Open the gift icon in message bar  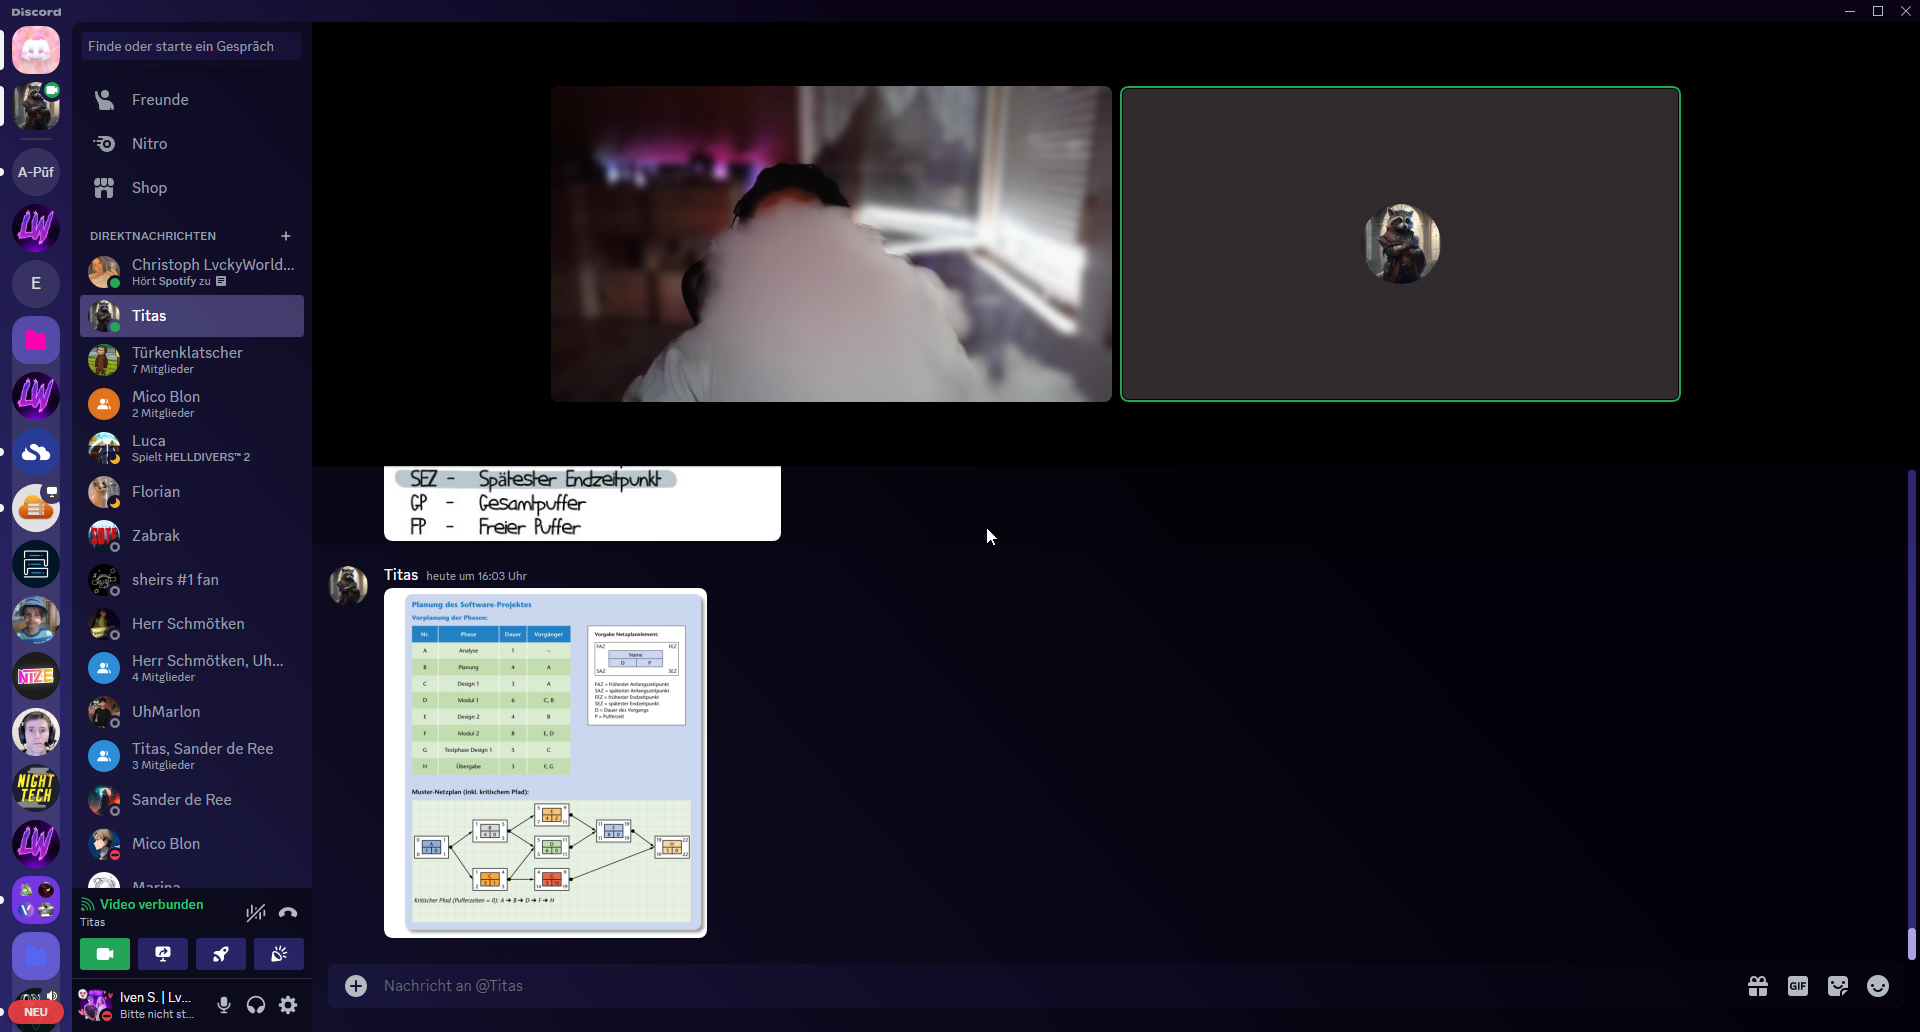(x=1758, y=986)
